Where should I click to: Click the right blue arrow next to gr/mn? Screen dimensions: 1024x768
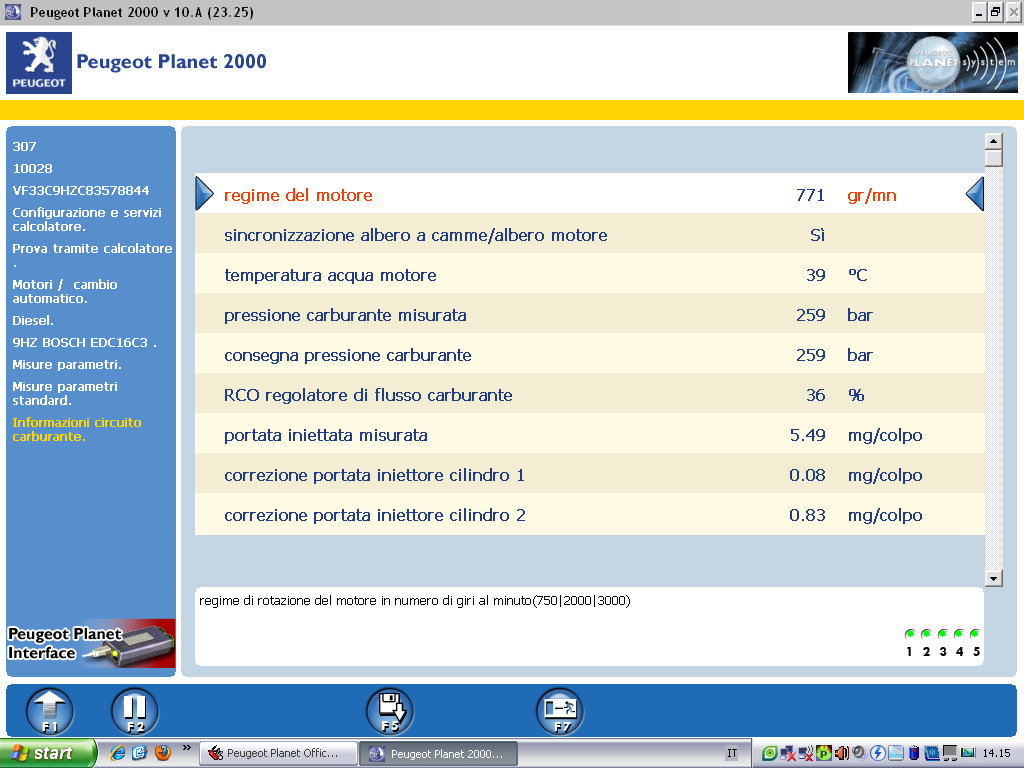974,194
